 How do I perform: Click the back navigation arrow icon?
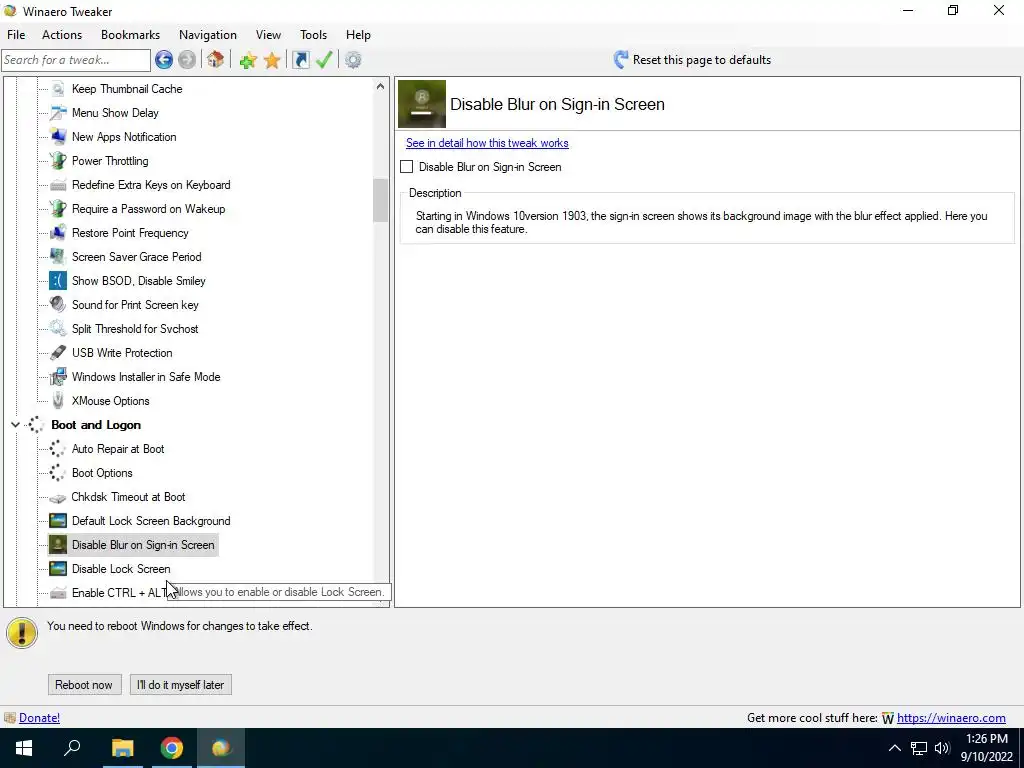point(164,60)
